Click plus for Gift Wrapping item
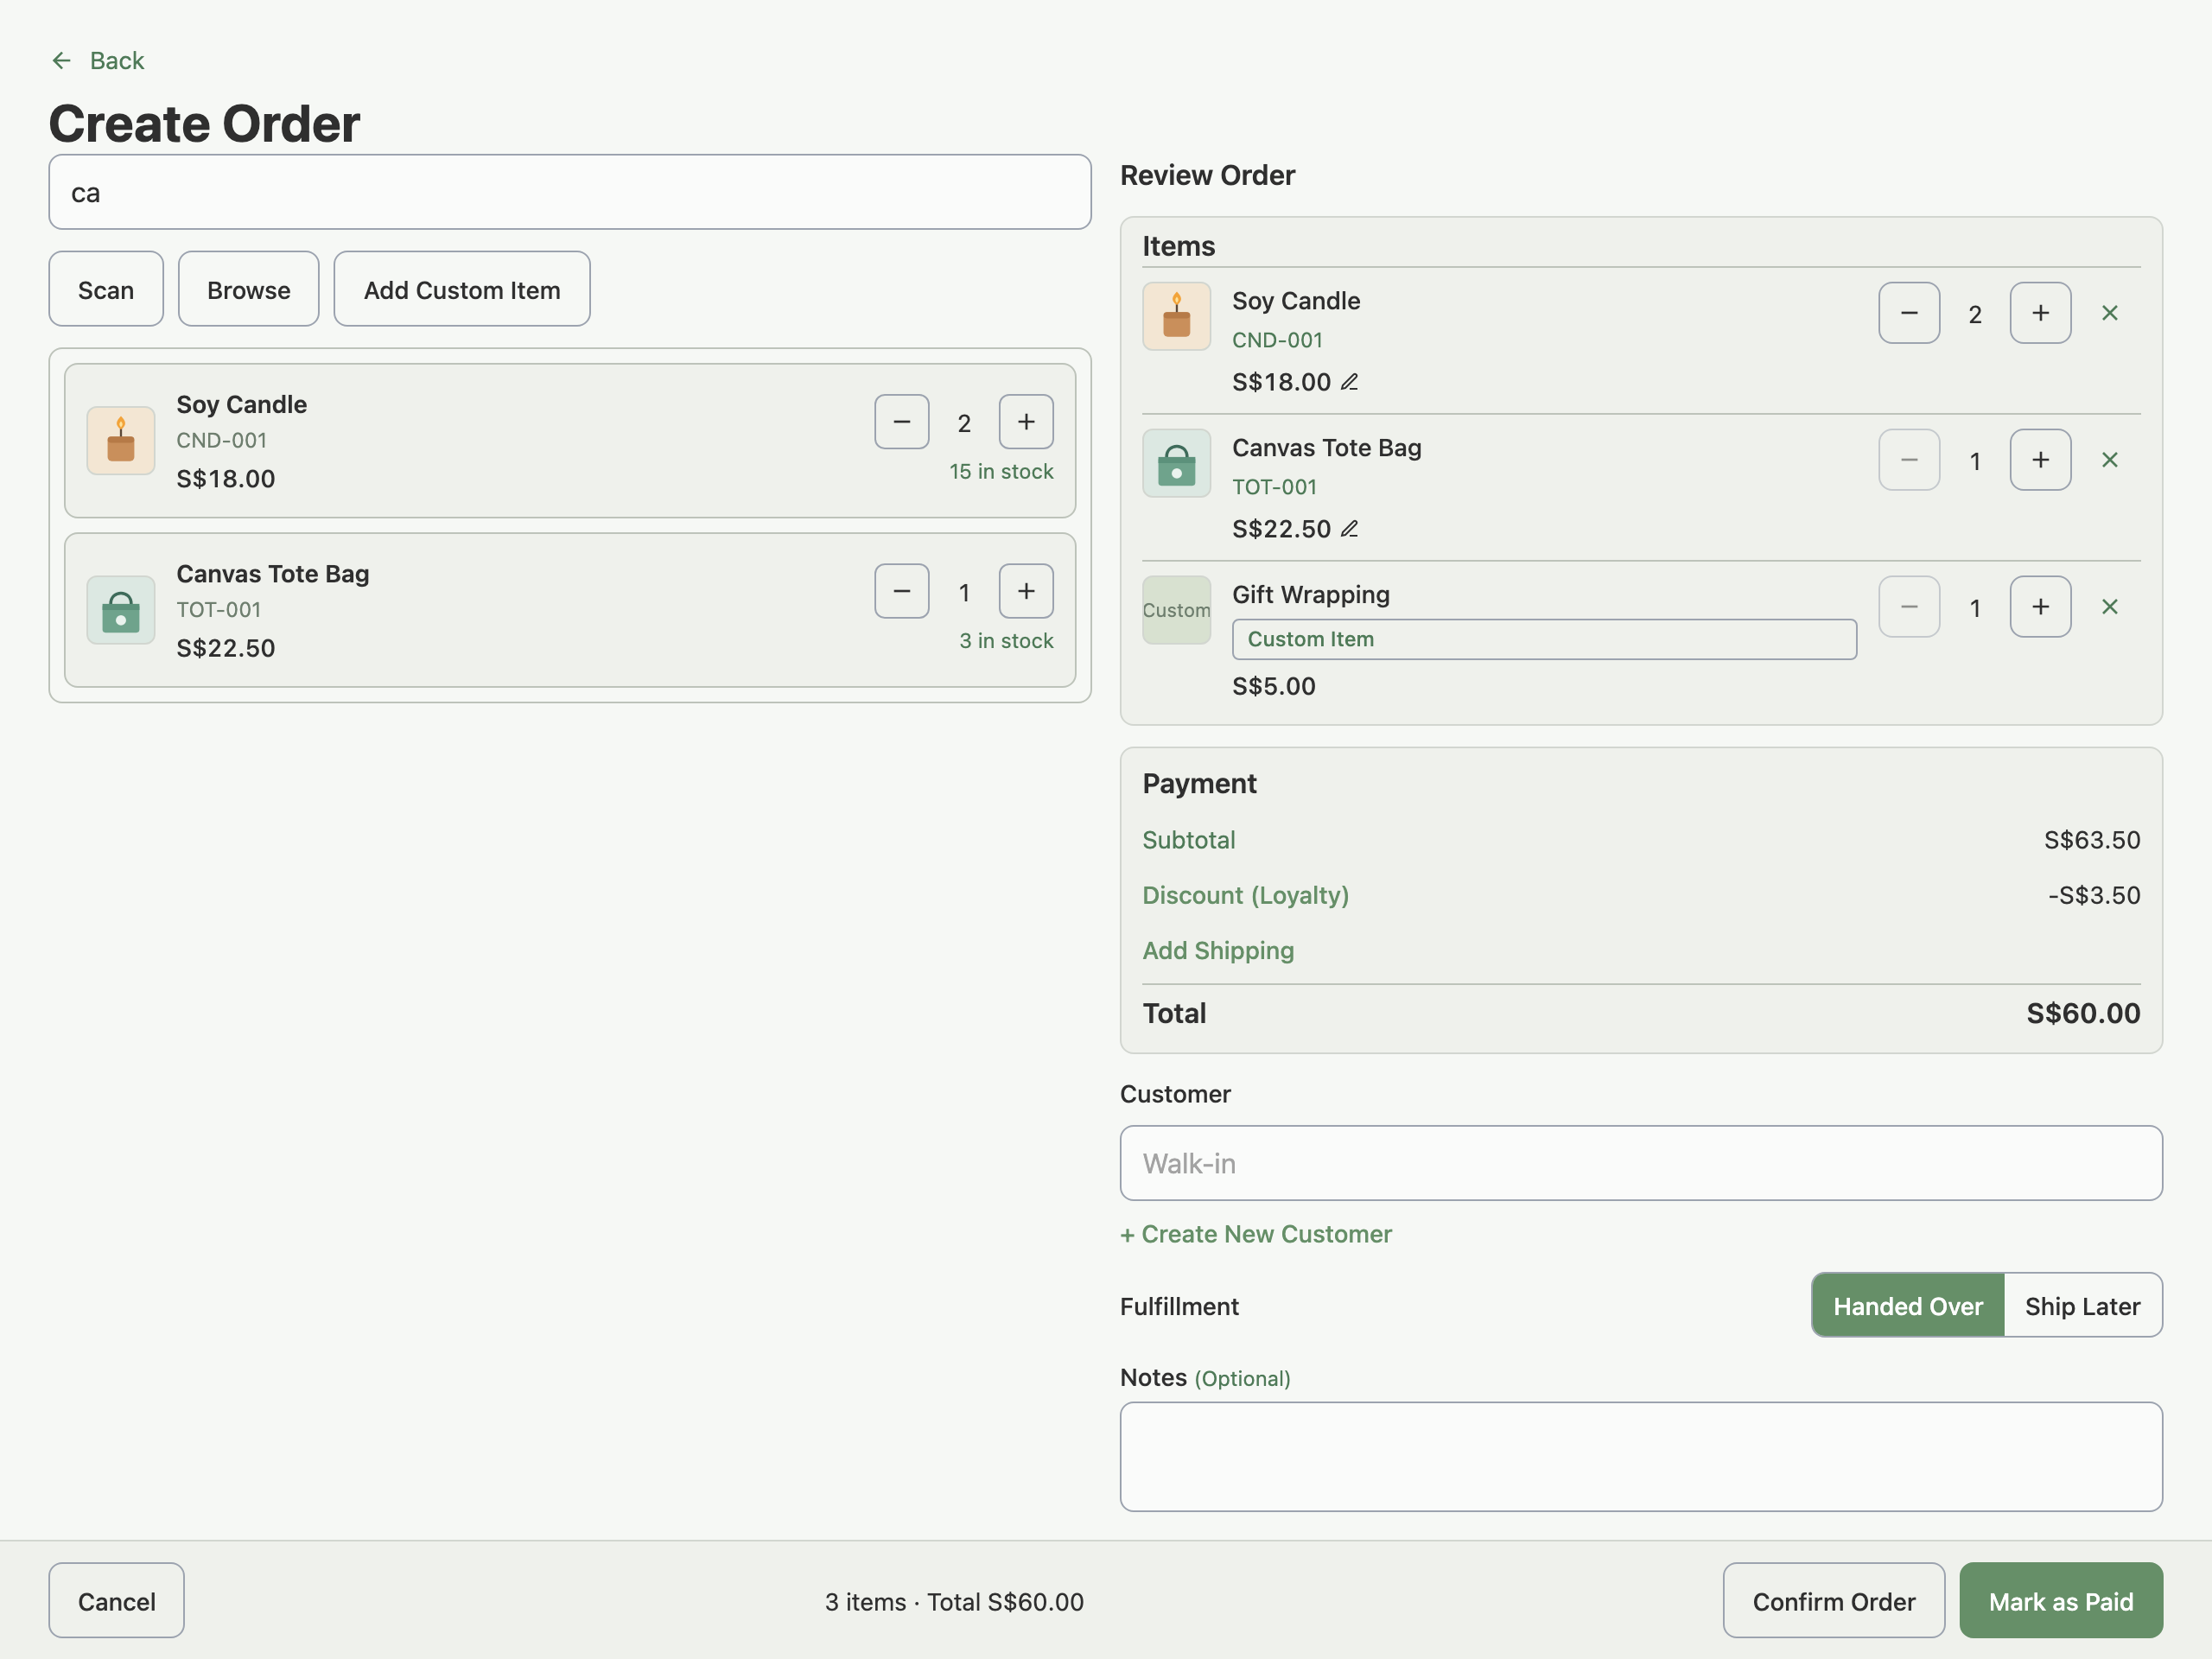 (x=2040, y=607)
